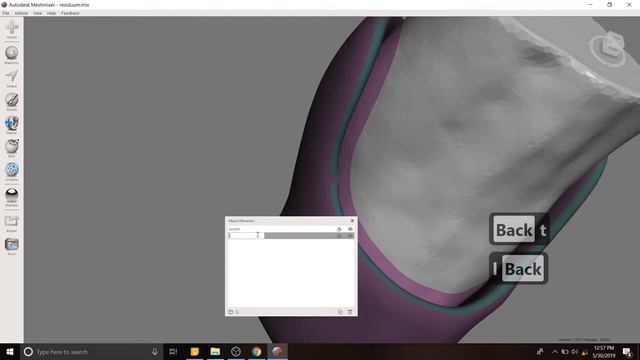Open Chrome from the taskbar
The image size is (640, 360).
[256, 351]
